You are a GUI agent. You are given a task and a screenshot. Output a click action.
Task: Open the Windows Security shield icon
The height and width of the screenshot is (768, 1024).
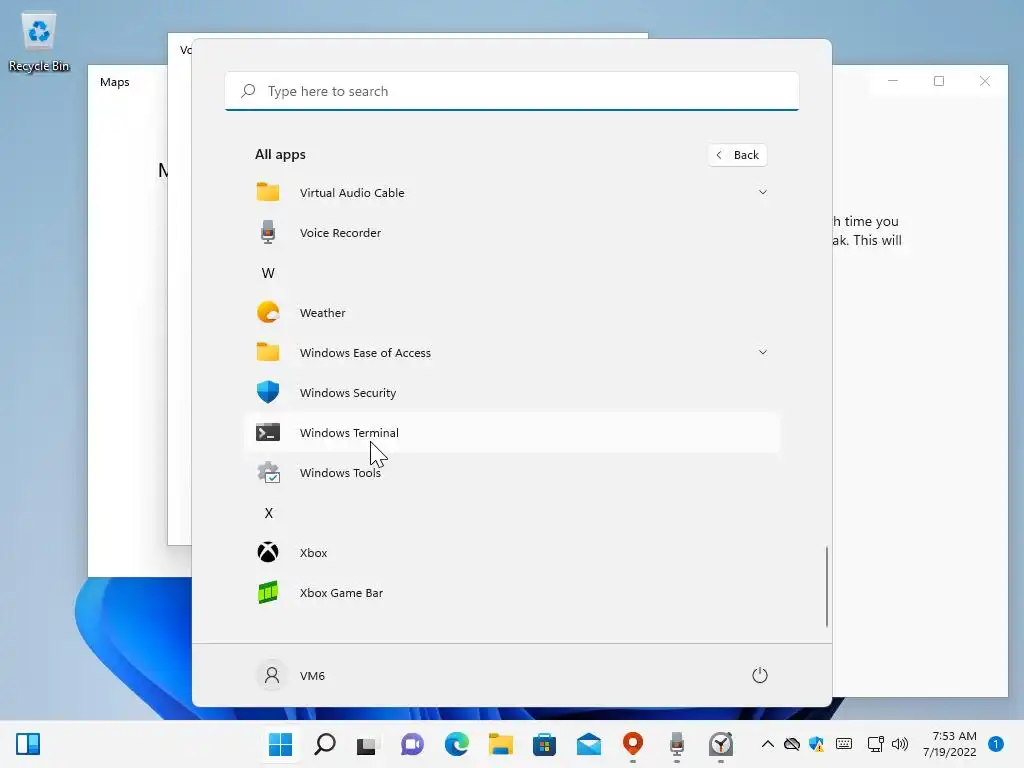click(268, 392)
